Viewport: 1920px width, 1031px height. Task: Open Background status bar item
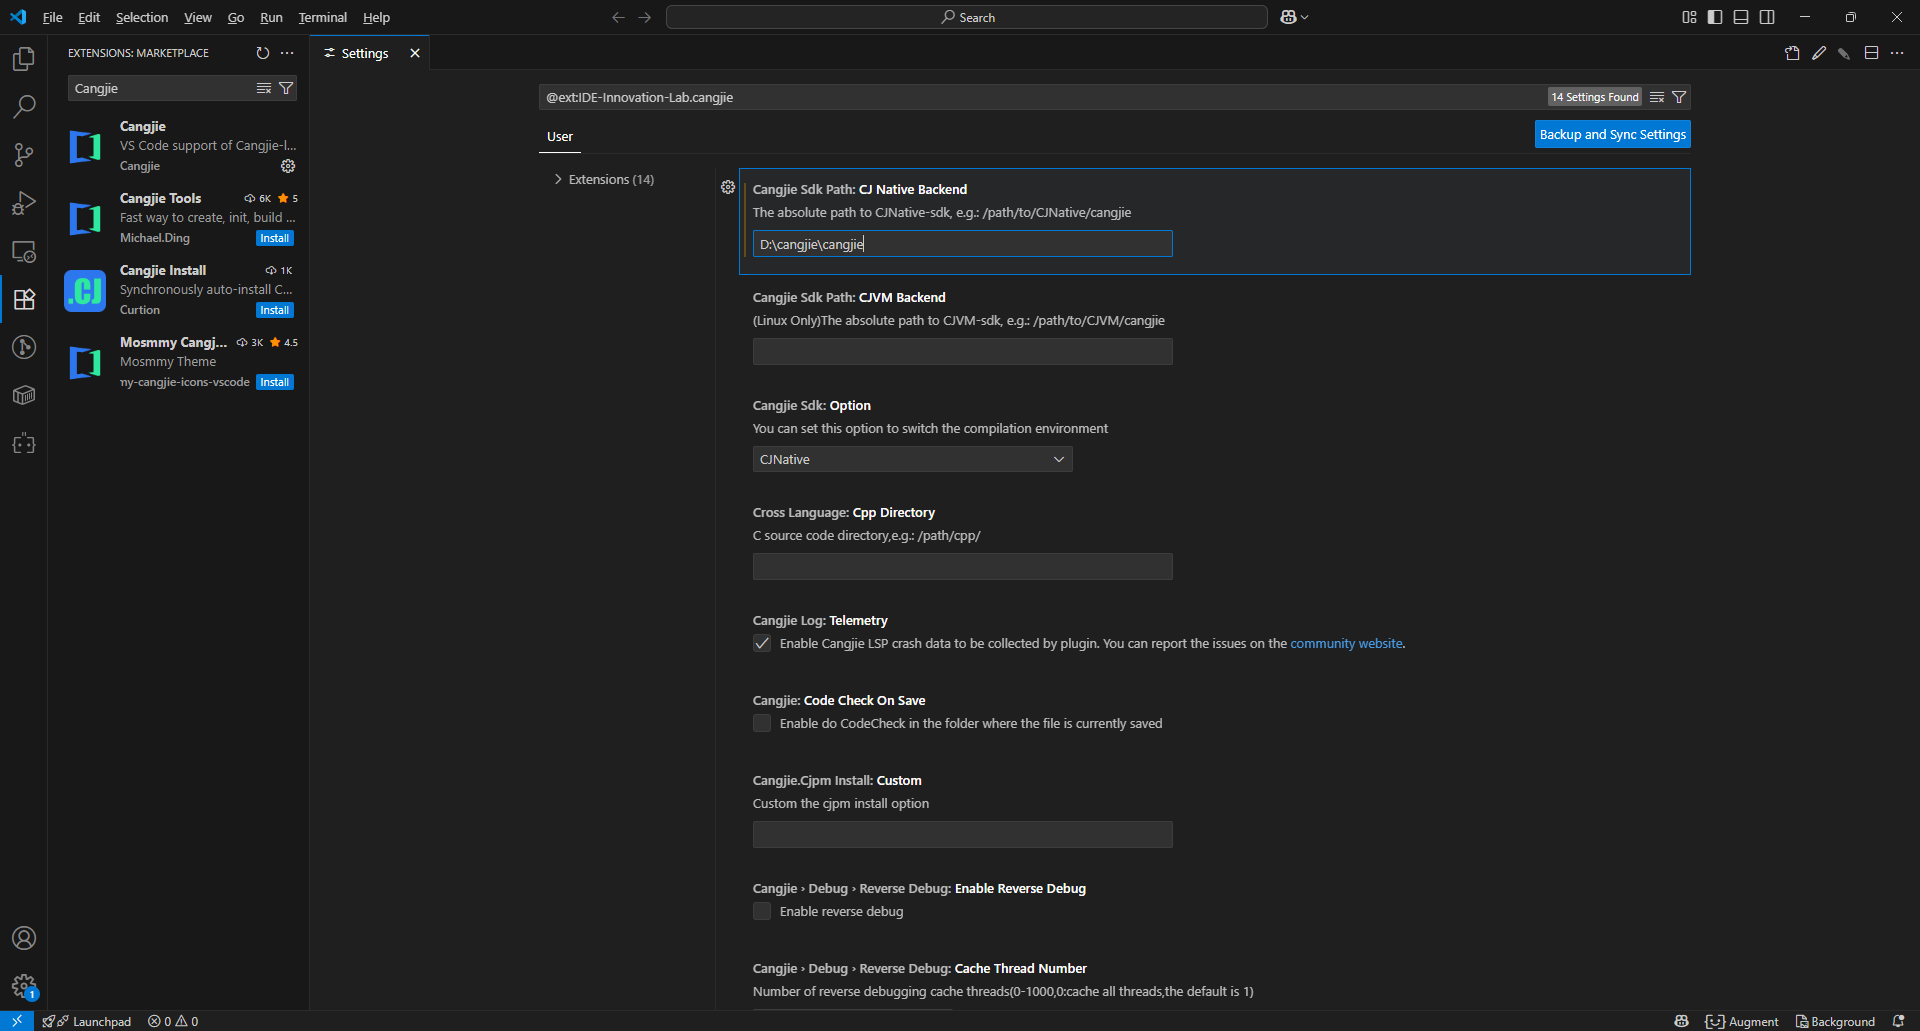click(1835, 1021)
